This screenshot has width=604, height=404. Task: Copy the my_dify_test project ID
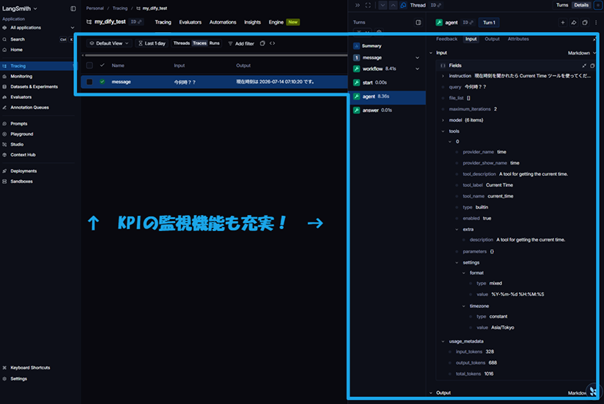tap(136, 22)
